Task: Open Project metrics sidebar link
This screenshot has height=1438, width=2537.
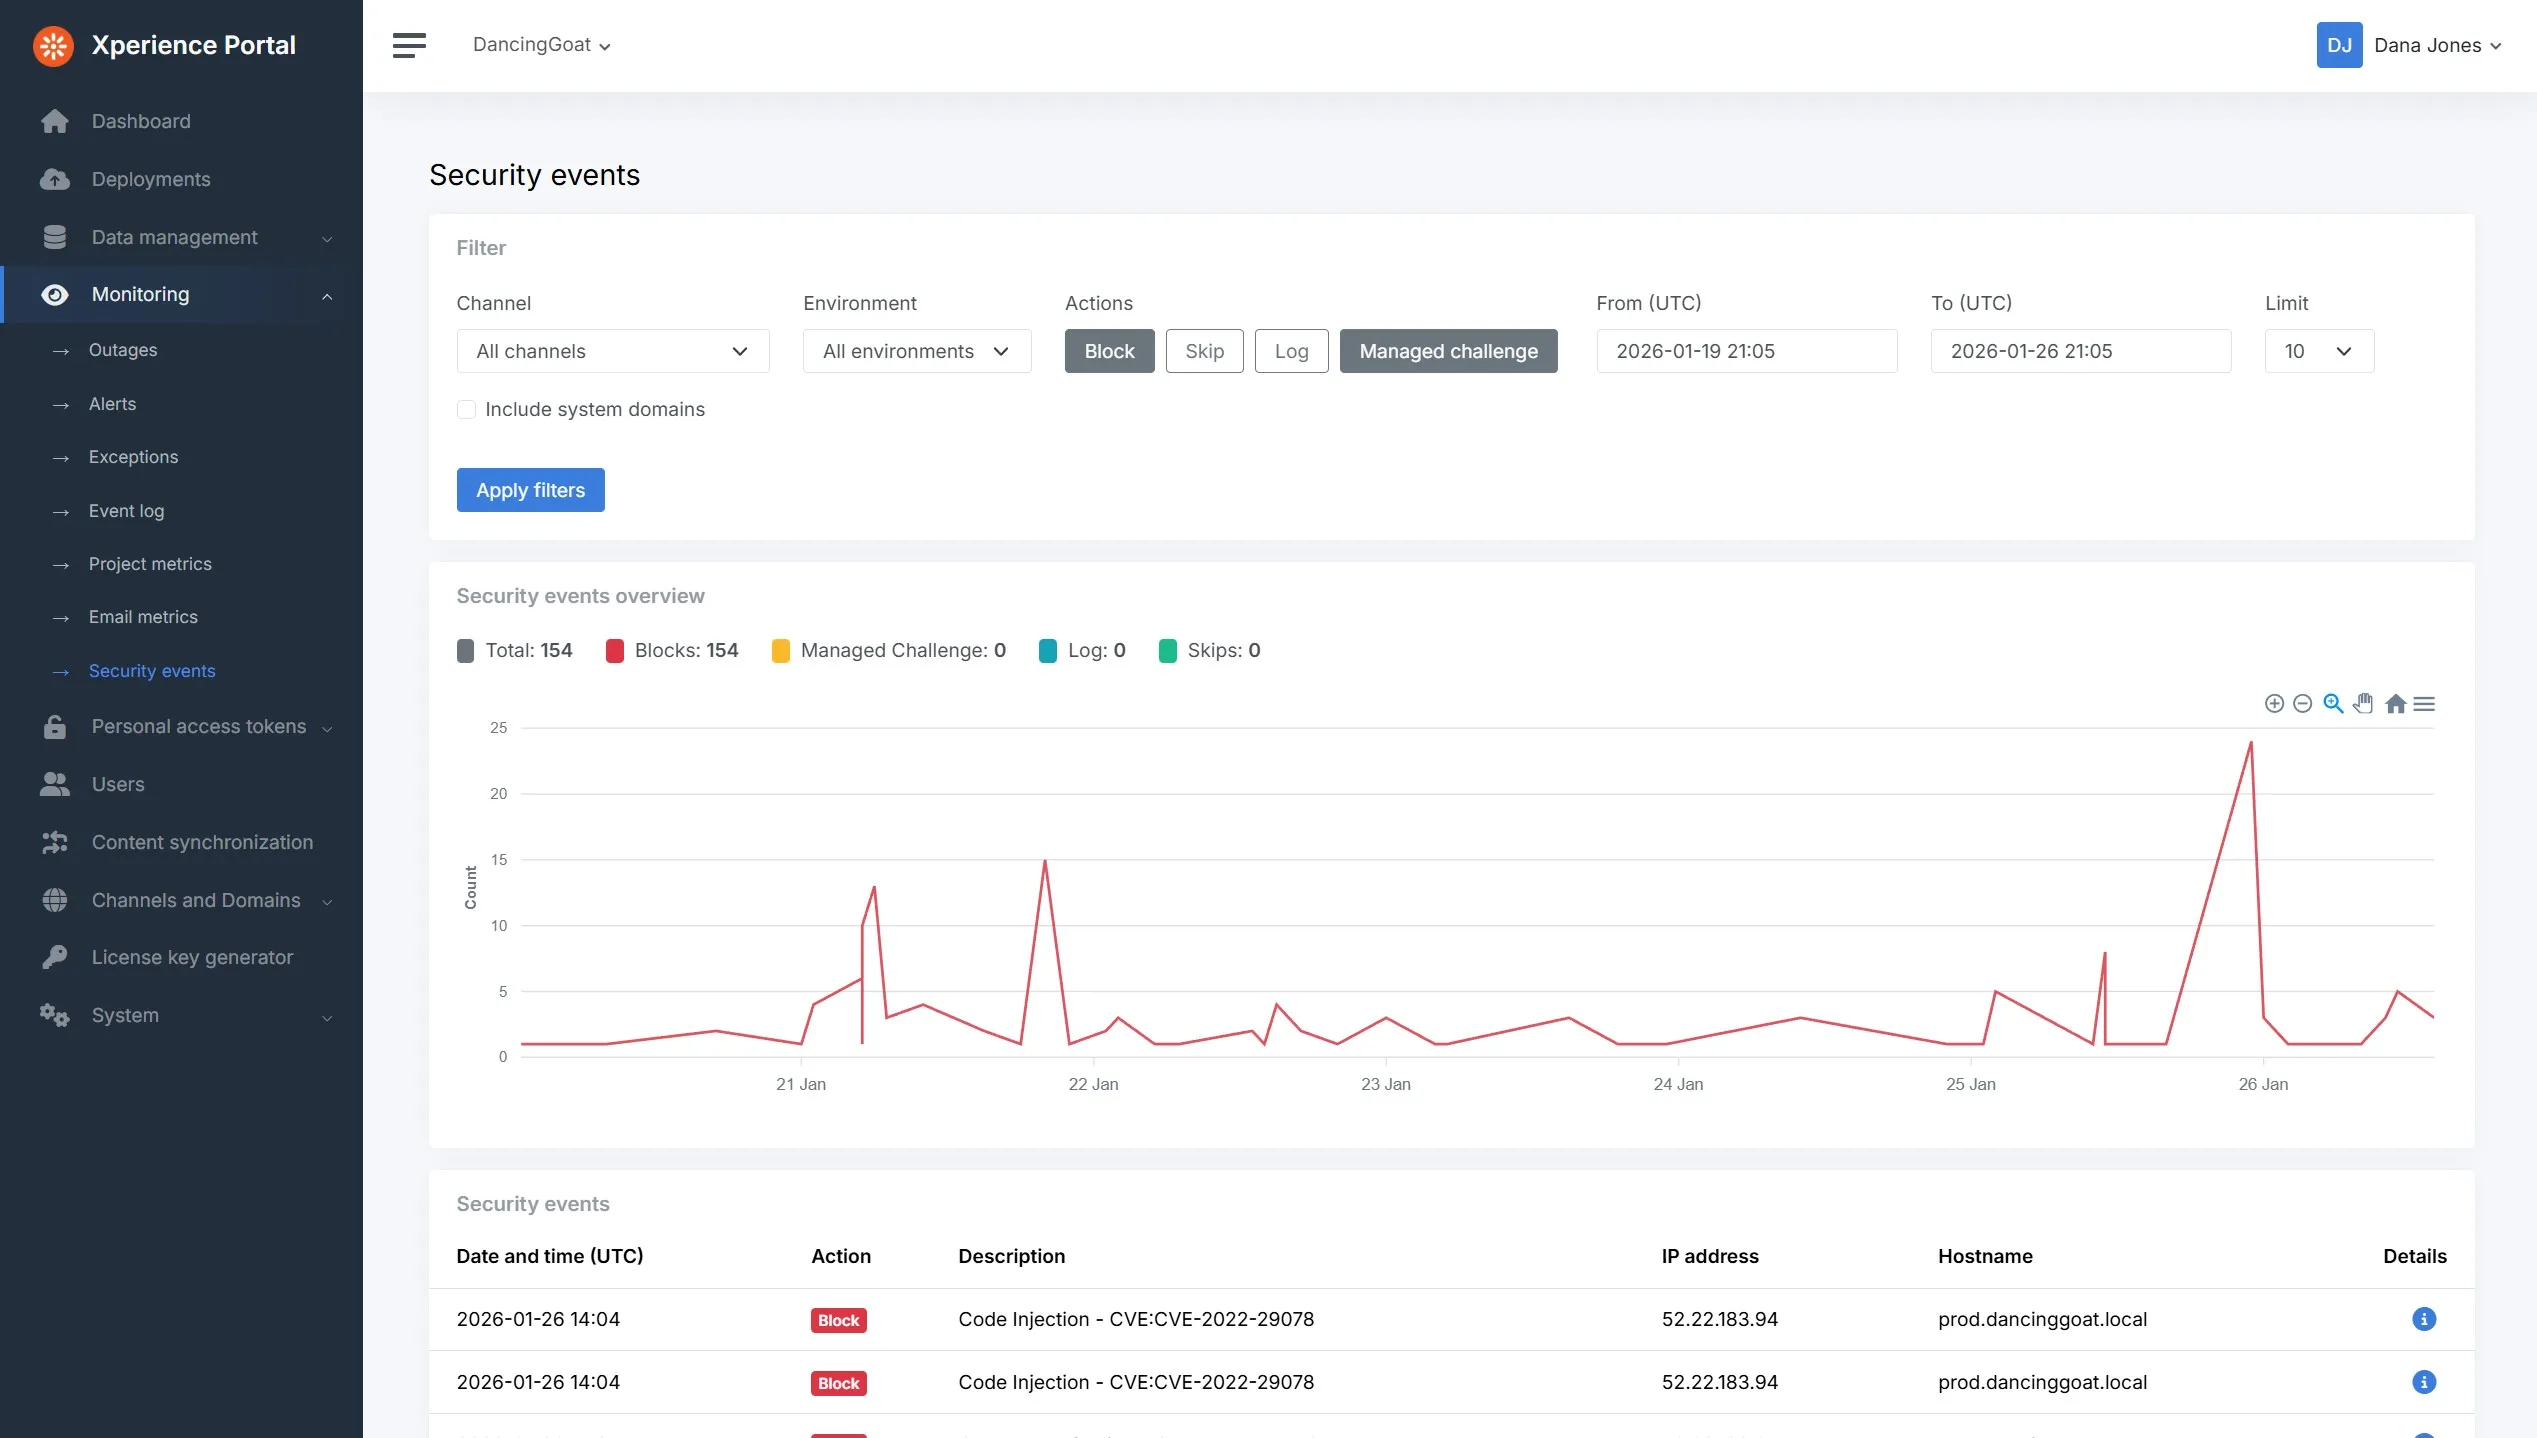Action: click(150, 564)
